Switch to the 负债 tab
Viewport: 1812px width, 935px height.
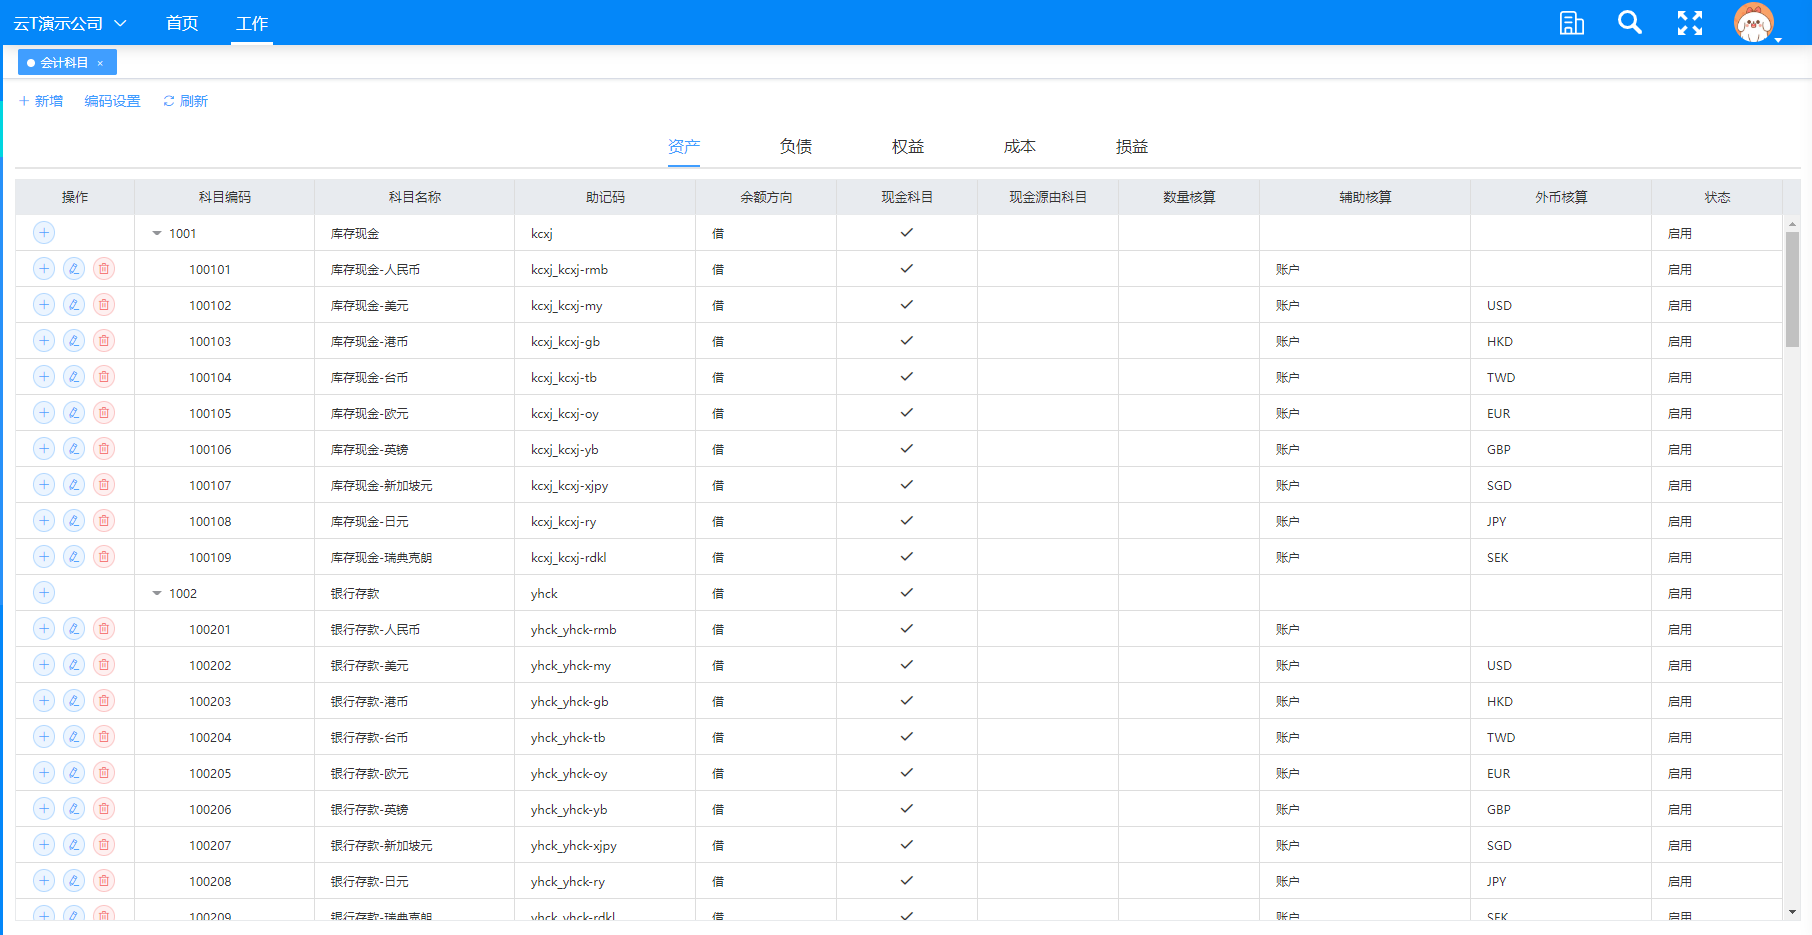(795, 147)
